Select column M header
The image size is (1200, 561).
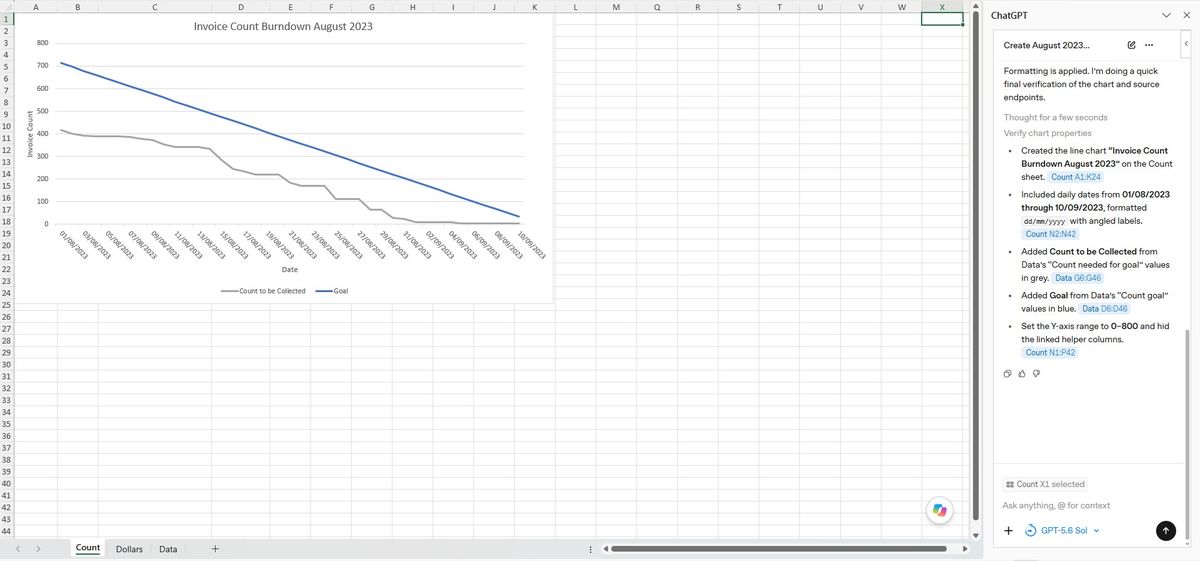click(616, 6)
